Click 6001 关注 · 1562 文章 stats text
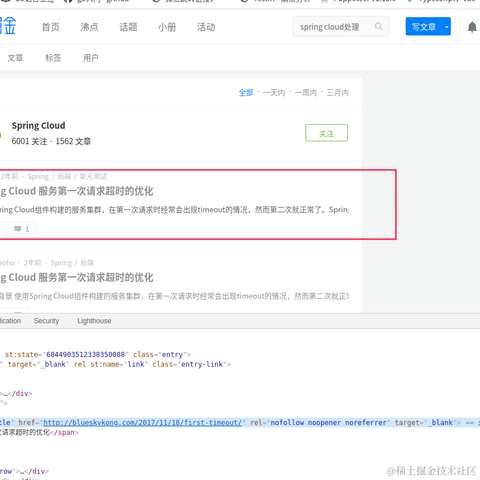Screen dimensions: 480x480 (51, 141)
